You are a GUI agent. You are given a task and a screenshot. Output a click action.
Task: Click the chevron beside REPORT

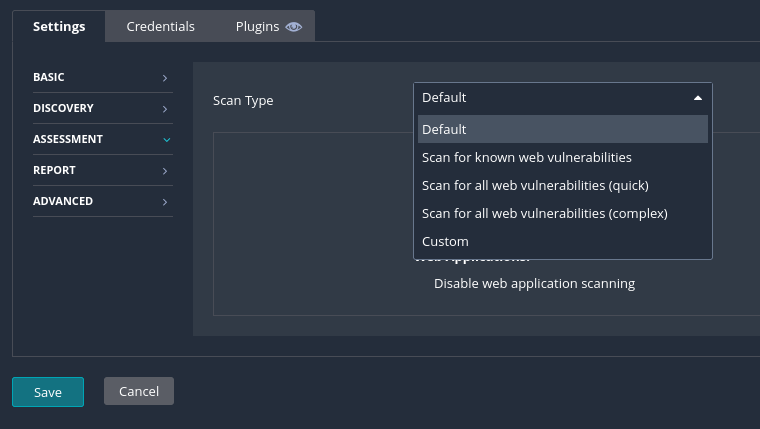pos(165,171)
